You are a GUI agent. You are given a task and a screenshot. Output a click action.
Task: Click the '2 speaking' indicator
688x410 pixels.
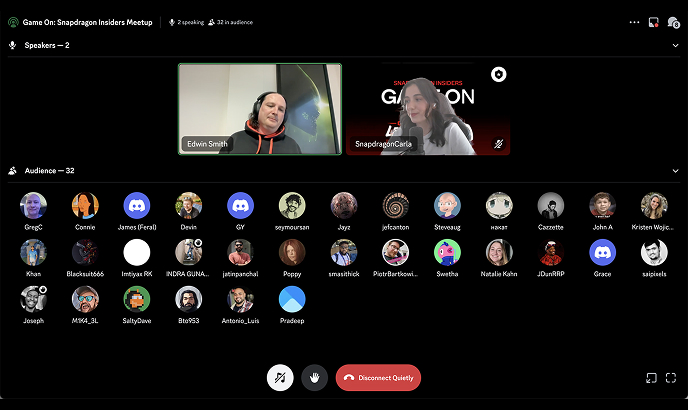click(187, 22)
